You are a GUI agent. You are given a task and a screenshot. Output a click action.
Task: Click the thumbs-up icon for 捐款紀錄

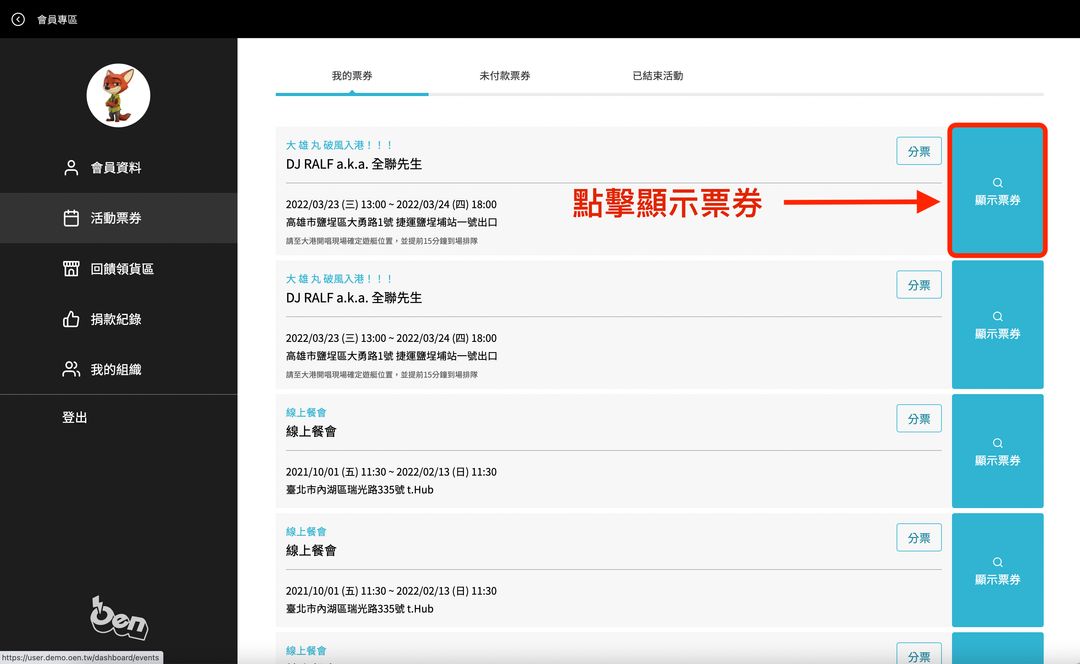[x=71, y=319]
